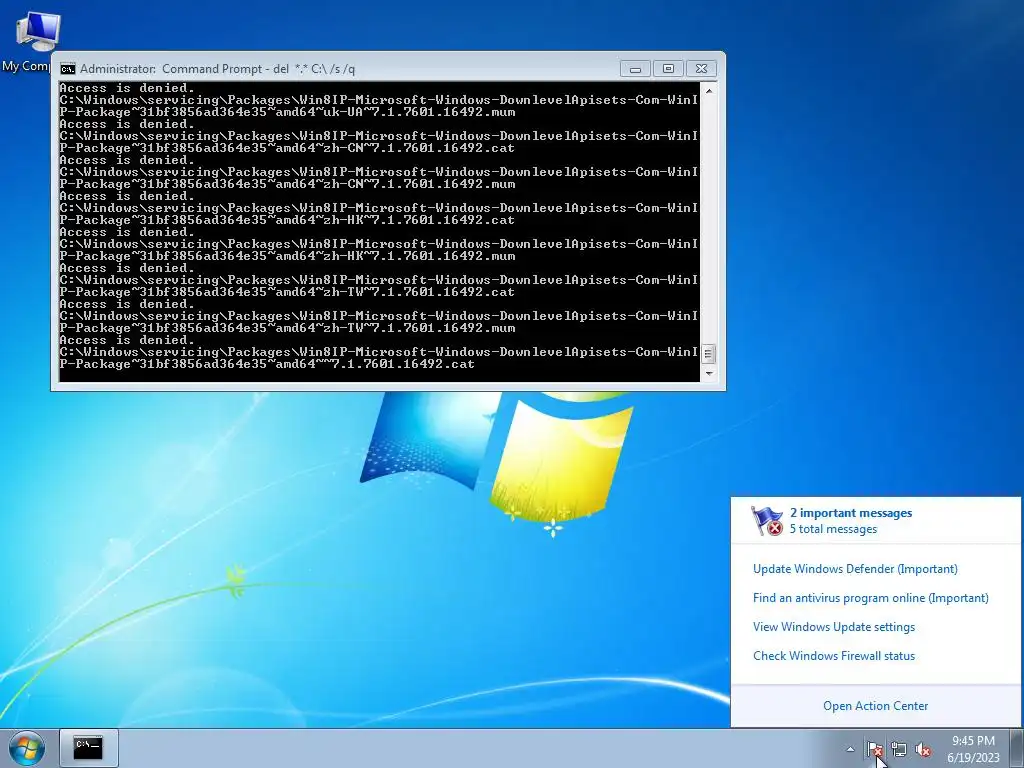Open View Windows Update settings
The image size is (1024, 768).
point(833,627)
